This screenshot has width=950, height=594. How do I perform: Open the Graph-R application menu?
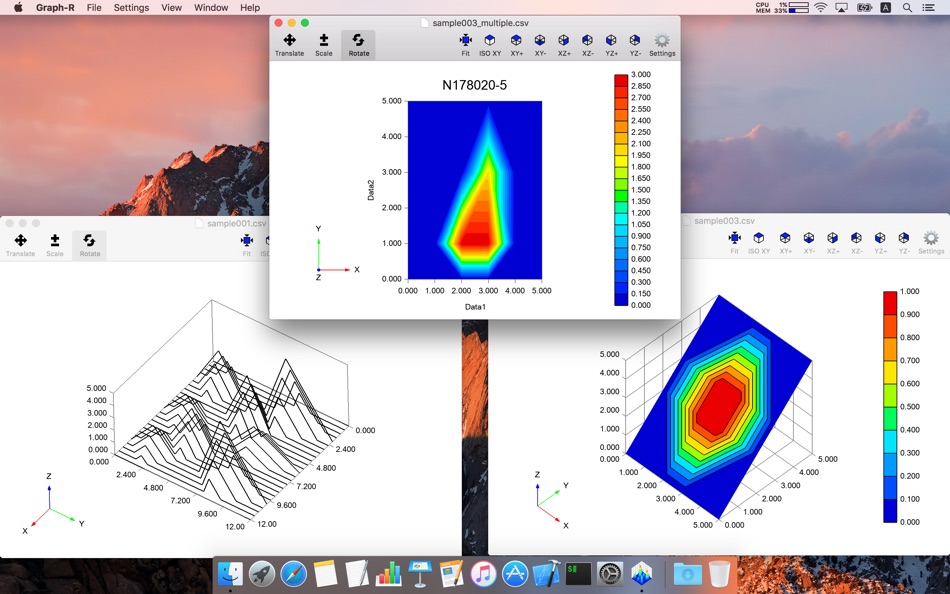pyautogui.click(x=55, y=8)
